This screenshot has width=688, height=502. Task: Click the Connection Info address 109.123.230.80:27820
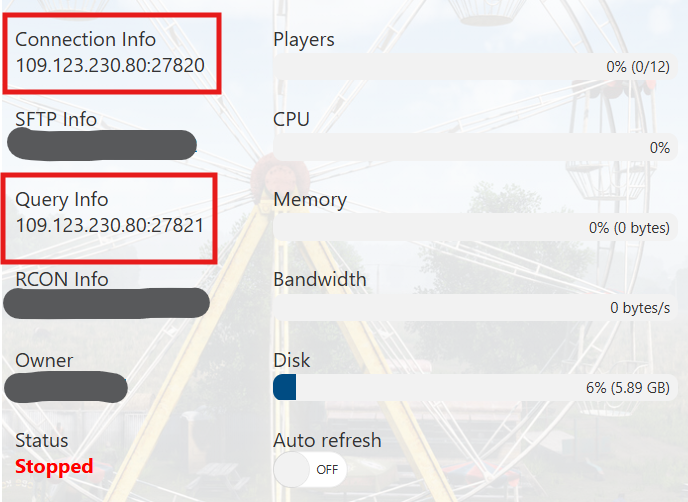[110, 65]
